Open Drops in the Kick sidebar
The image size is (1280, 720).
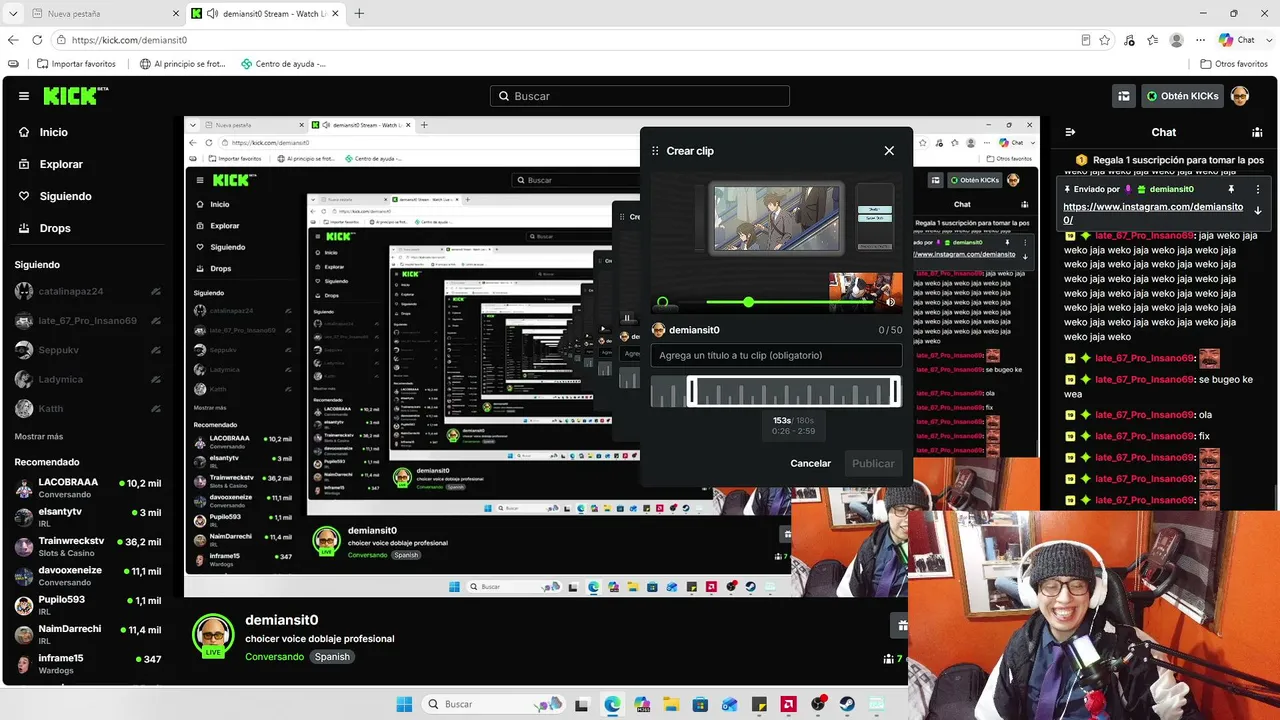point(45,228)
